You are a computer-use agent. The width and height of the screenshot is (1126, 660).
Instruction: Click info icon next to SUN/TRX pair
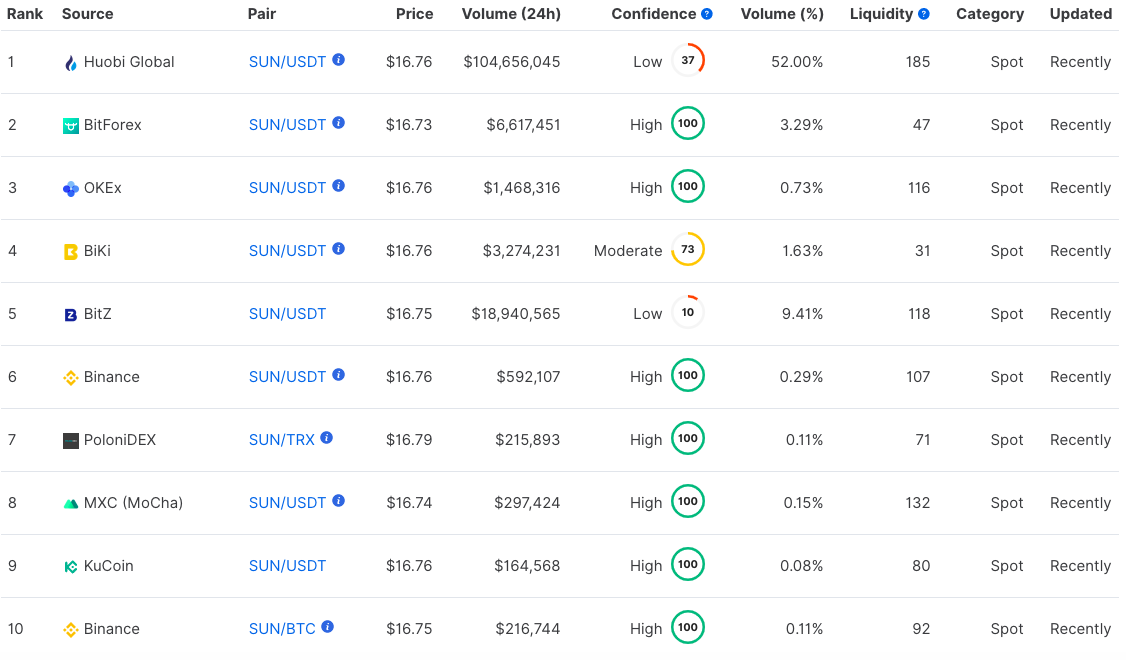coord(327,438)
